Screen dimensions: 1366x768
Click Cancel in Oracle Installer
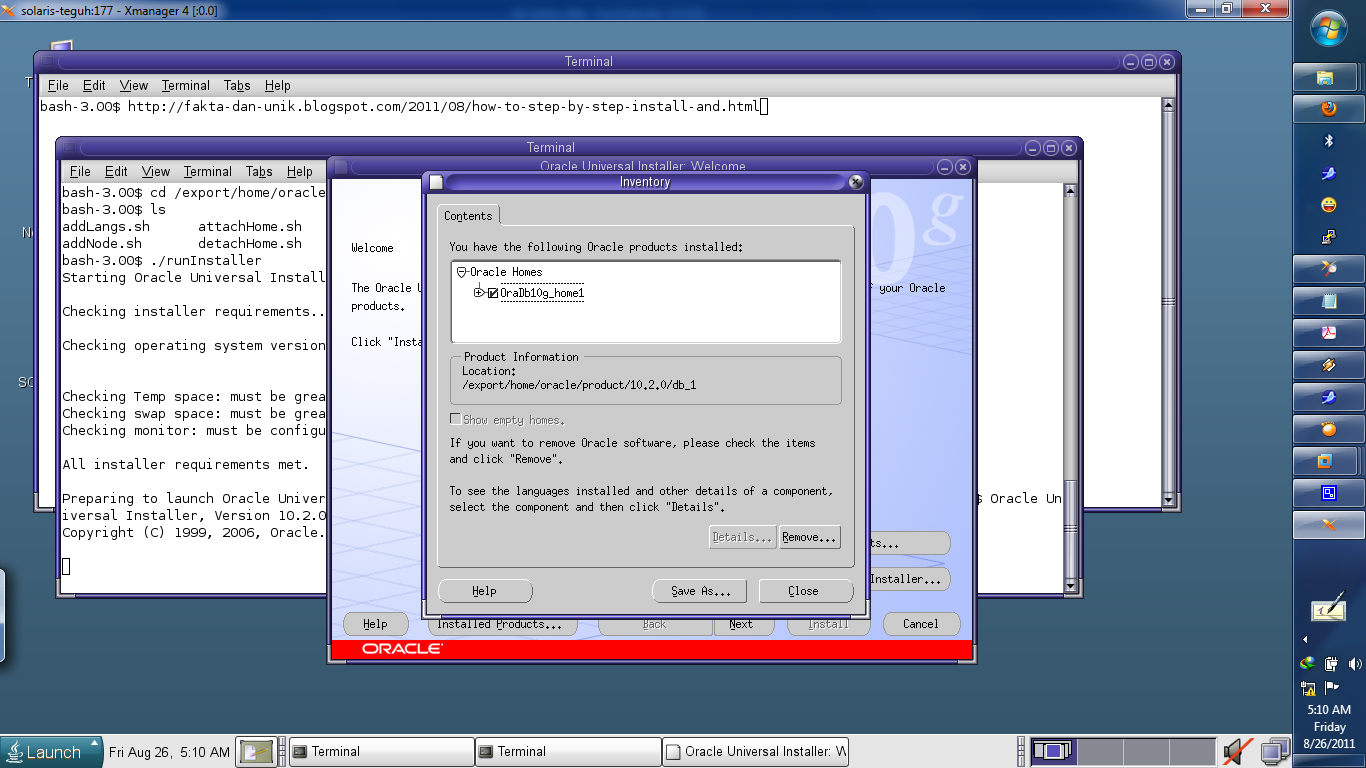pyautogui.click(x=921, y=624)
